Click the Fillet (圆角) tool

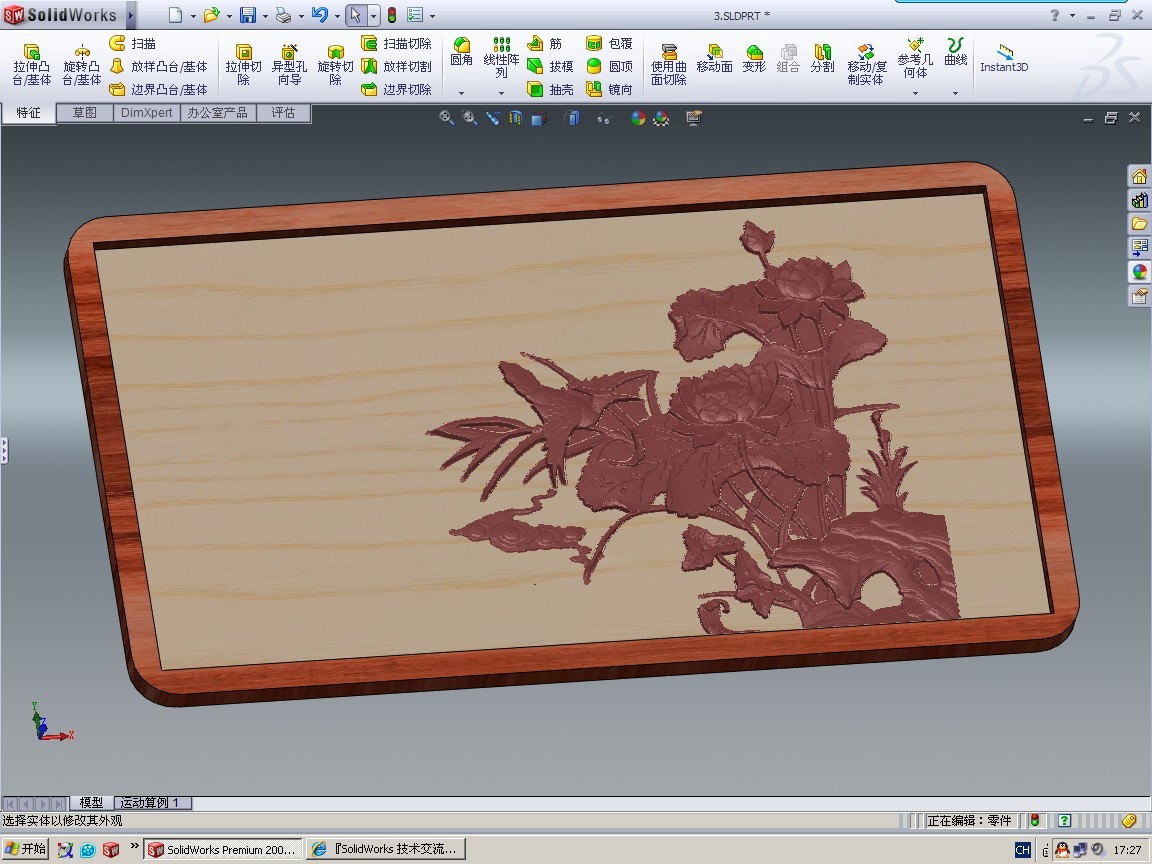[461, 52]
